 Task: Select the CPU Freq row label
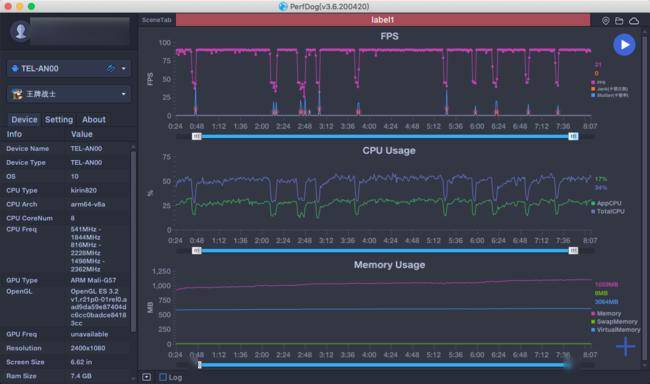(21, 229)
